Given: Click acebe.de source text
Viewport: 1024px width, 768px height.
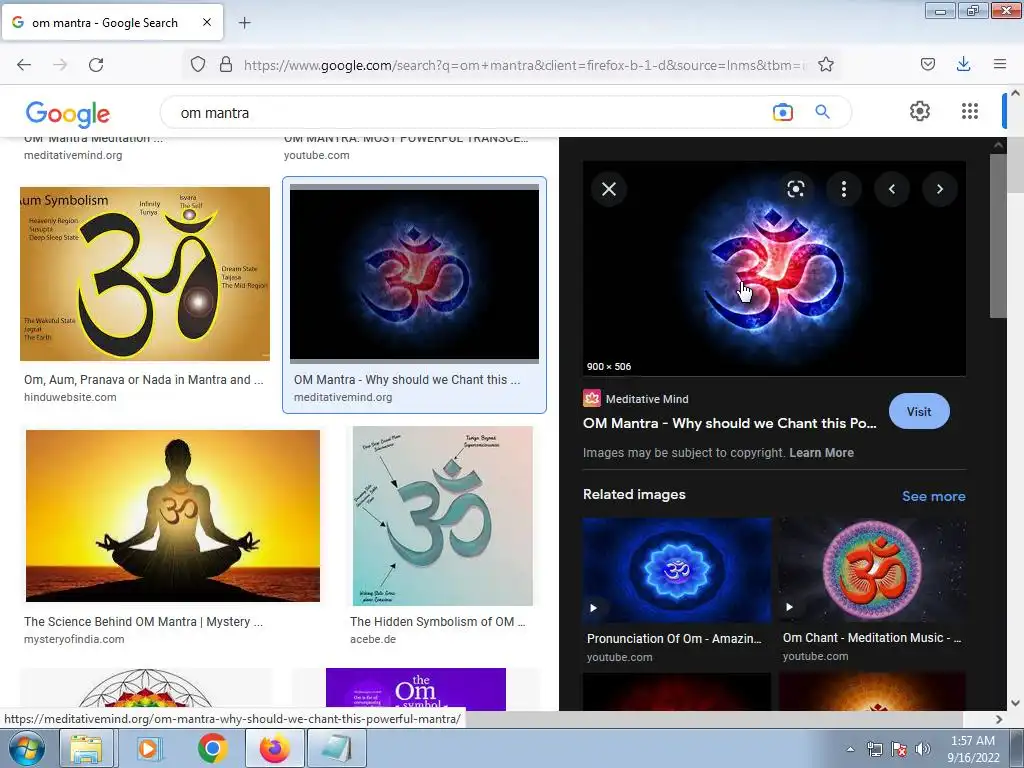Looking at the screenshot, I should point(373,639).
